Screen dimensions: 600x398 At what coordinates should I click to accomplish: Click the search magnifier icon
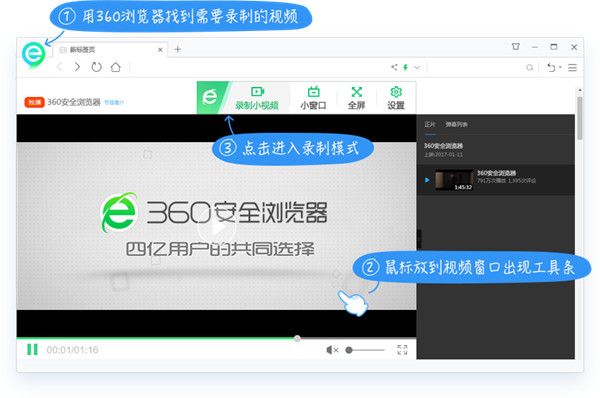coord(530,68)
